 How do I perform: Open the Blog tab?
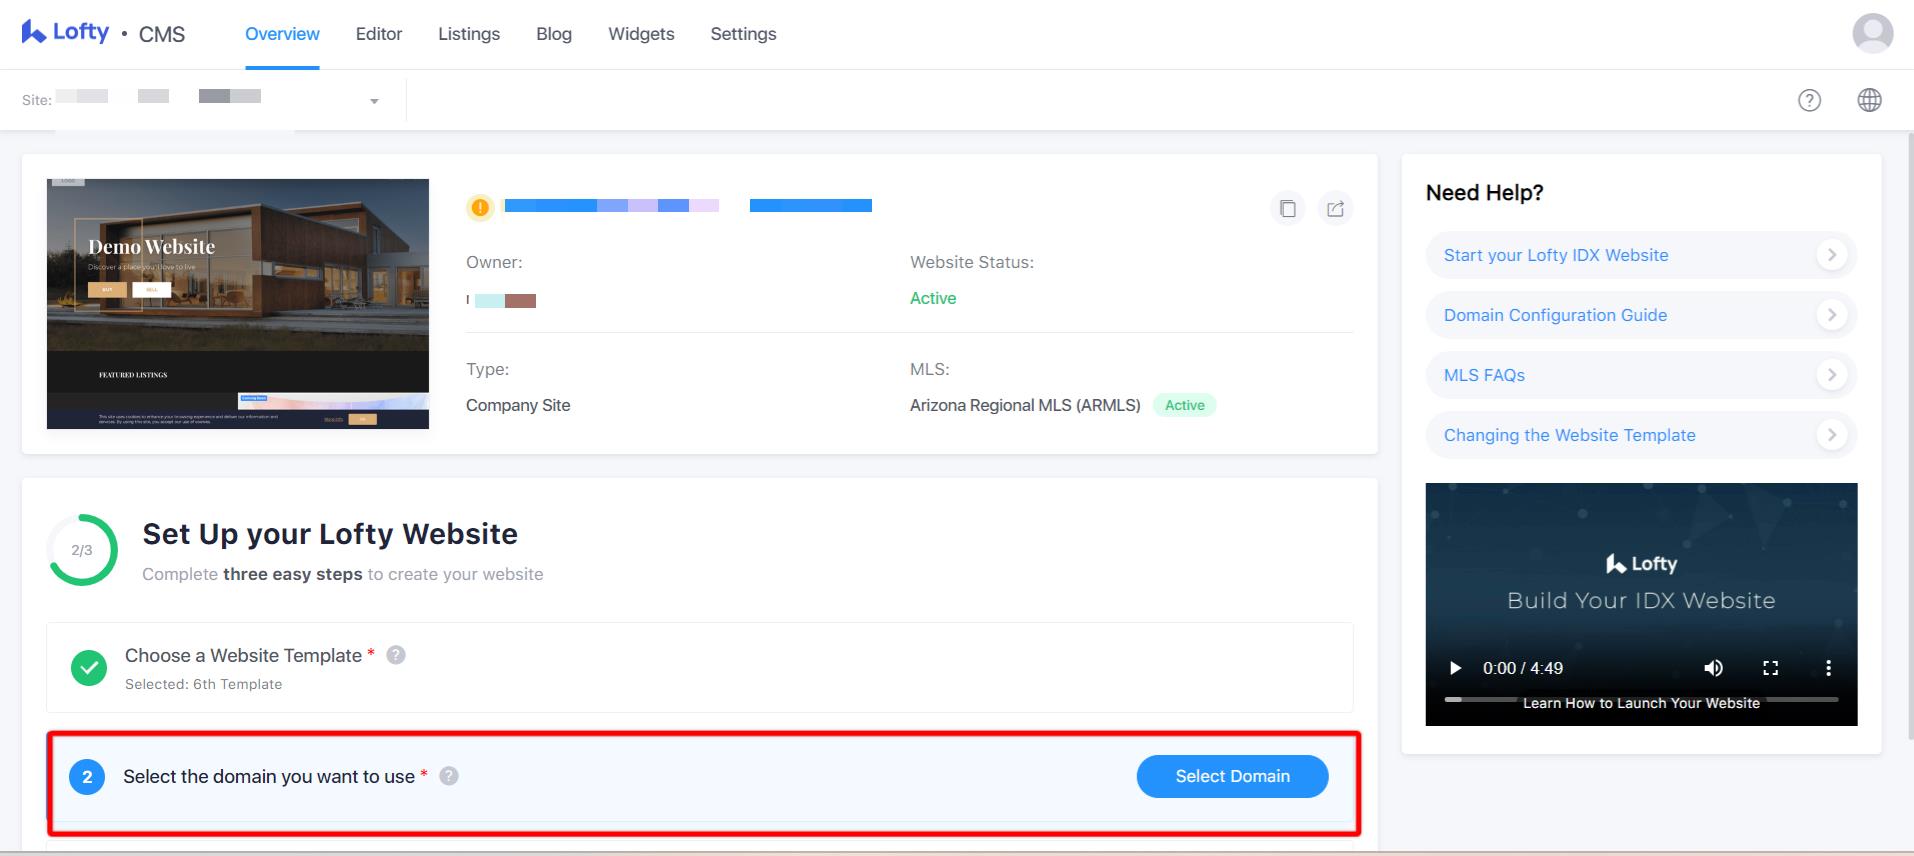(x=554, y=34)
